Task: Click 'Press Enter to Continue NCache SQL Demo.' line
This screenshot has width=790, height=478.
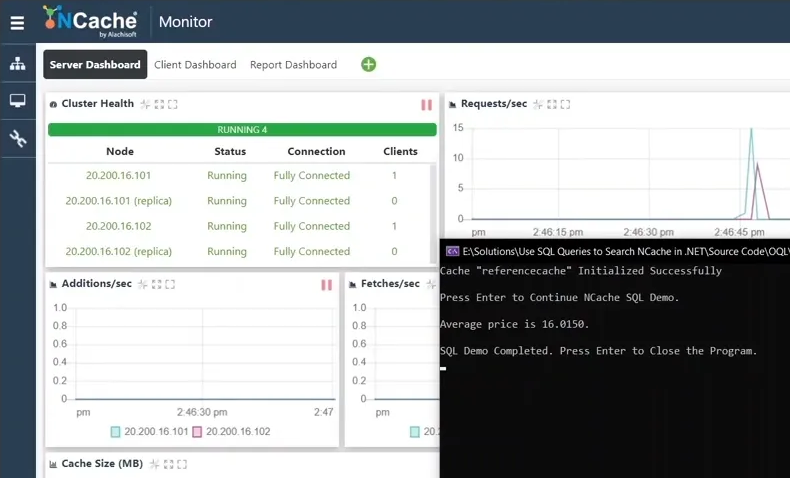Action: 559,298
